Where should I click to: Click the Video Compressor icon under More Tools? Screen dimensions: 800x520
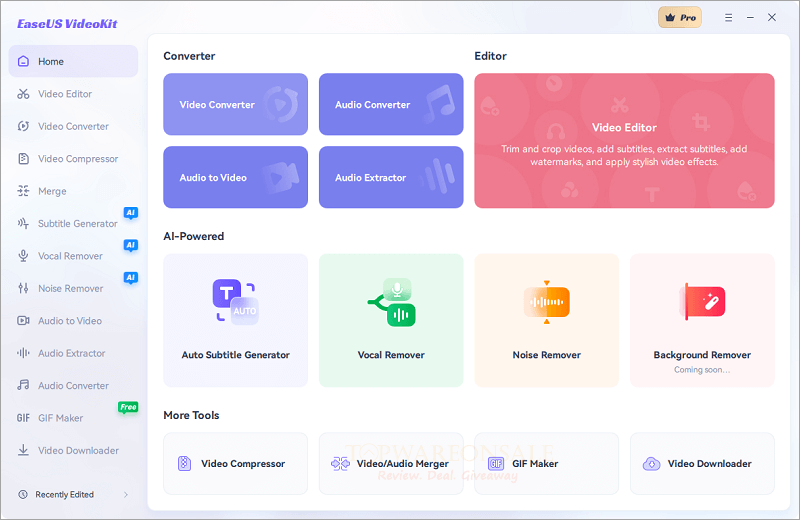(184, 463)
